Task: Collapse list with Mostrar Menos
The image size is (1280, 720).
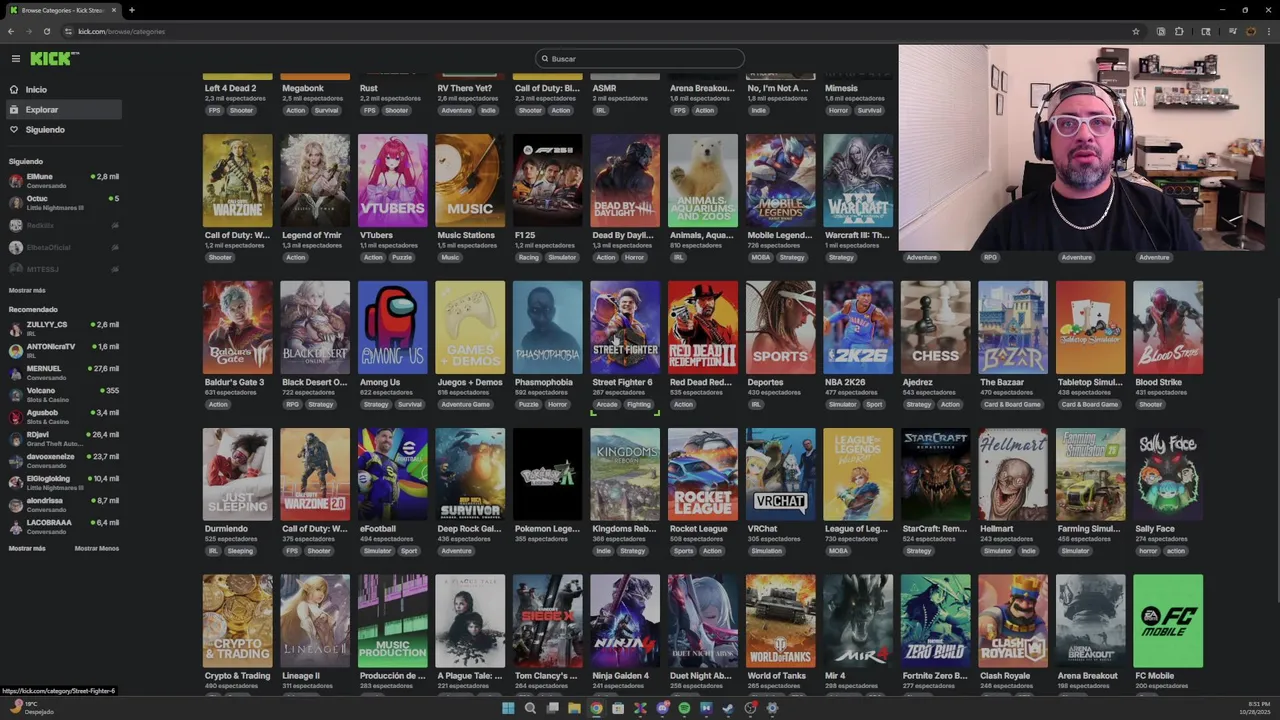Action: (x=96, y=548)
